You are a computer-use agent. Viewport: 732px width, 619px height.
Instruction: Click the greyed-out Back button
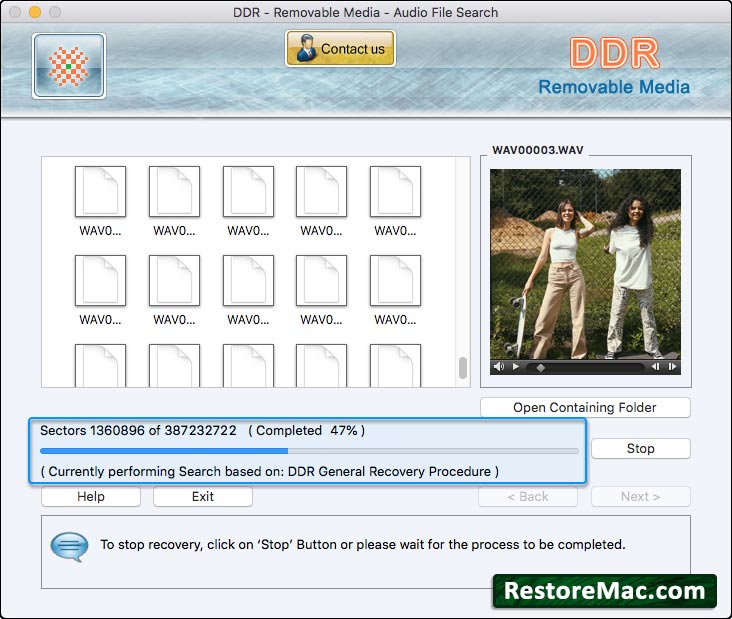click(528, 497)
